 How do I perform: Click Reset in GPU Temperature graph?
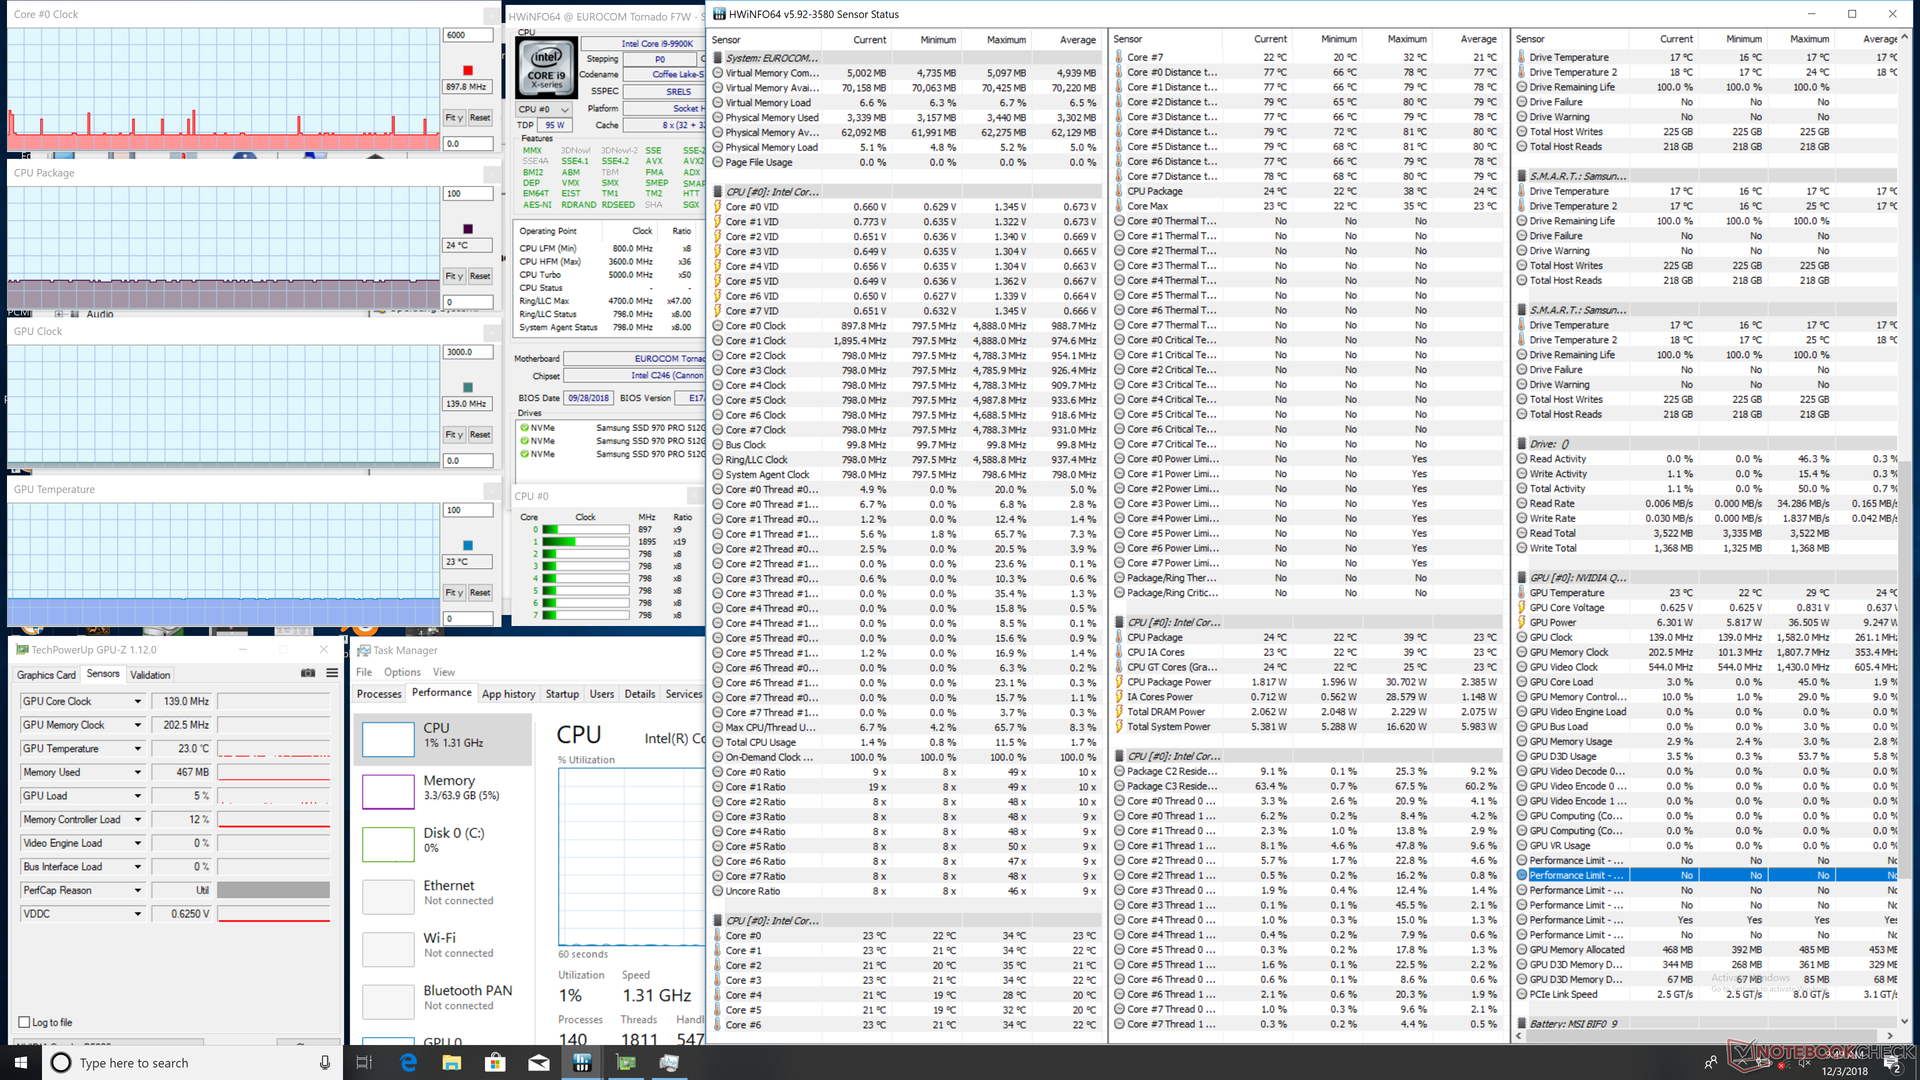480,593
